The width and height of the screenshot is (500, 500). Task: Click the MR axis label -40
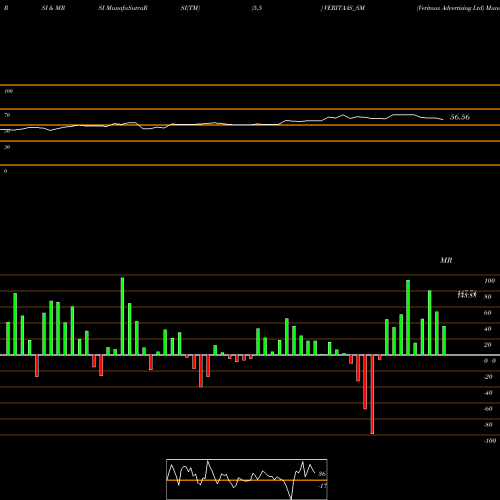488,393
